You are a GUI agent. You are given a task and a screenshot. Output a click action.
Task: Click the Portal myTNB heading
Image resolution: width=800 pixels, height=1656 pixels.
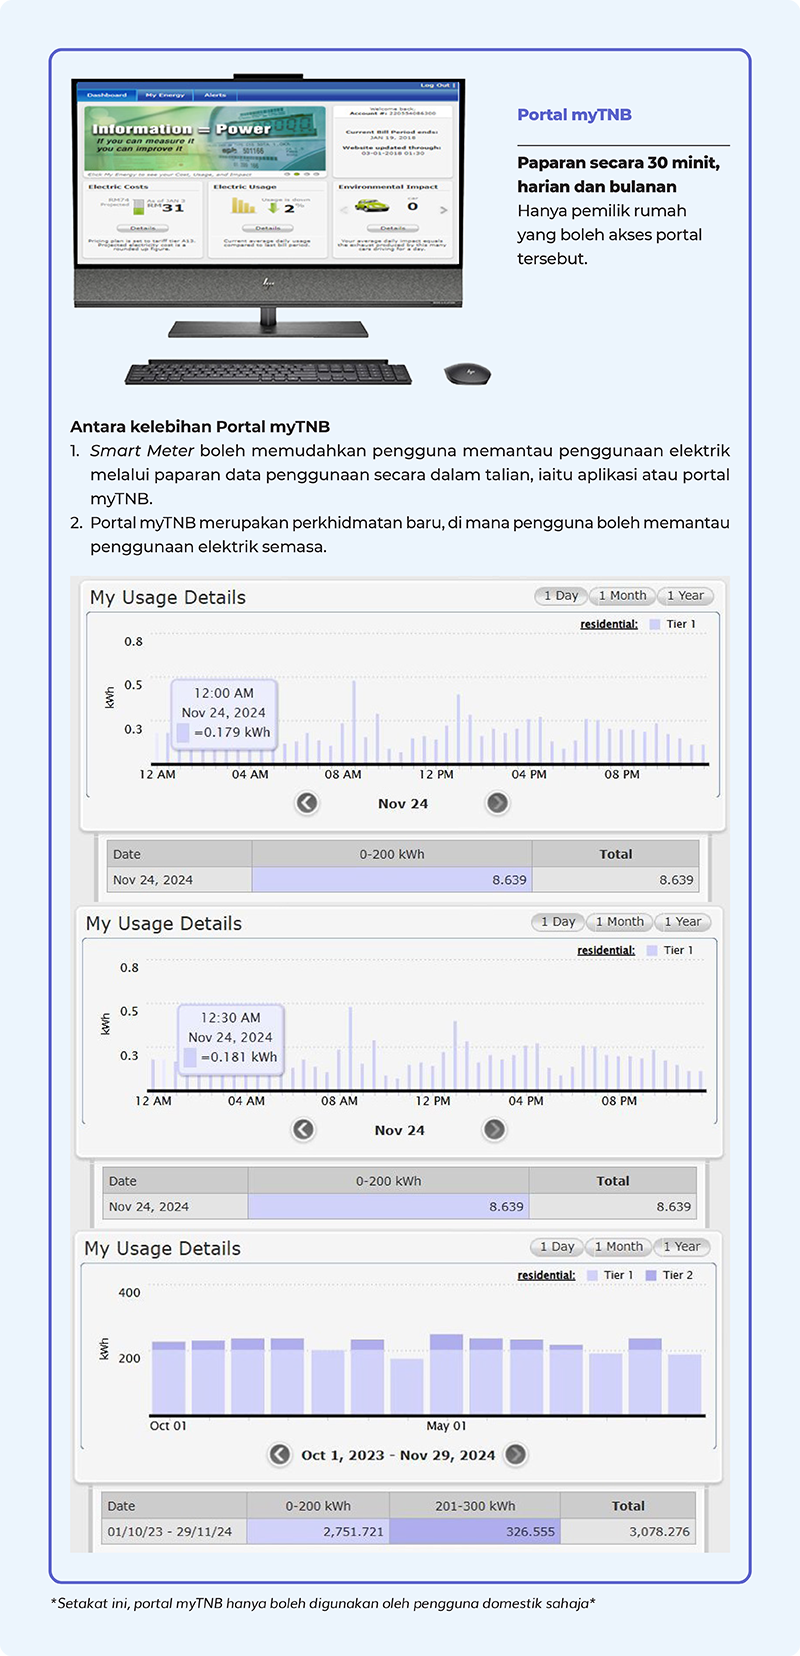click(574, 115)
